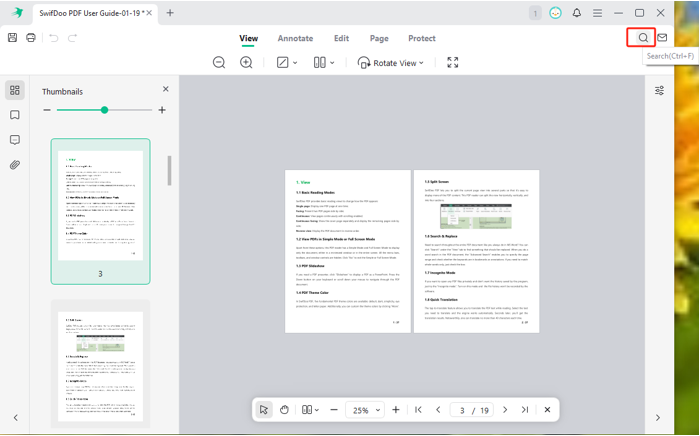Open the 25% zoom level dropdown

(x=364, y=410)
